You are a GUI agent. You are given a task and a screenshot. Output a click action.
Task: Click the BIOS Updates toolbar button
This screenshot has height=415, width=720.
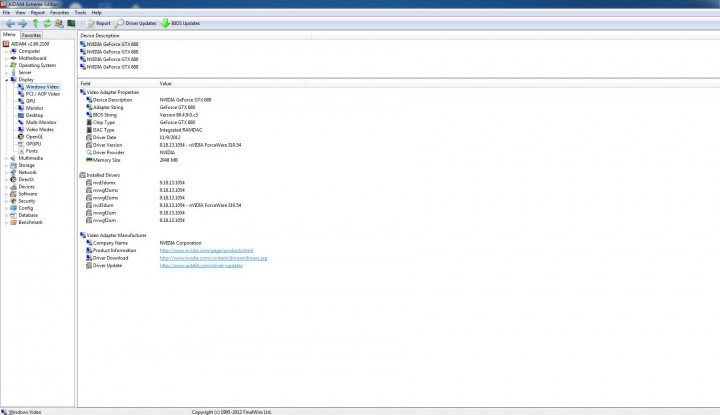coord(180,23)
